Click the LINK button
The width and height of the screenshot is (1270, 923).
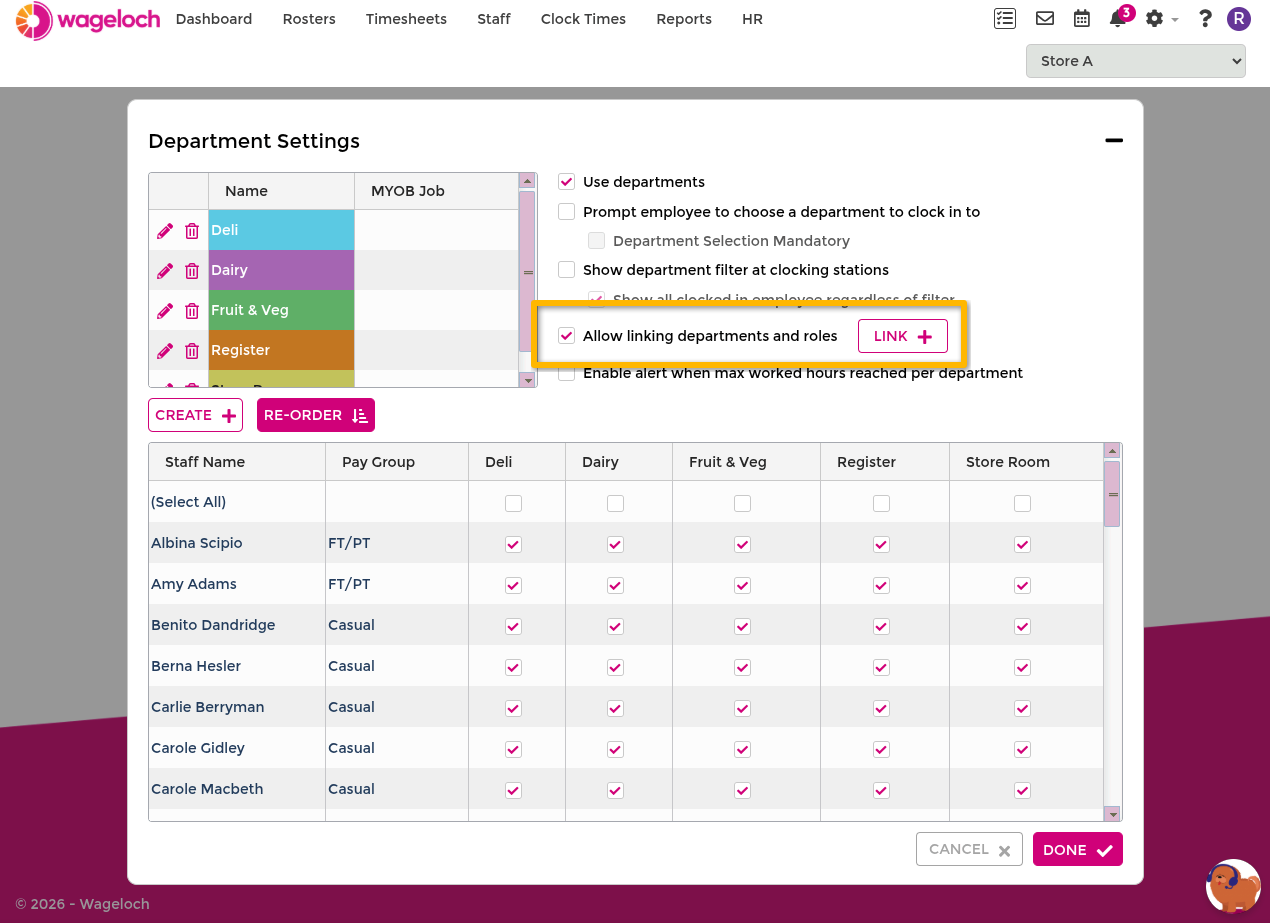point(902,337)
